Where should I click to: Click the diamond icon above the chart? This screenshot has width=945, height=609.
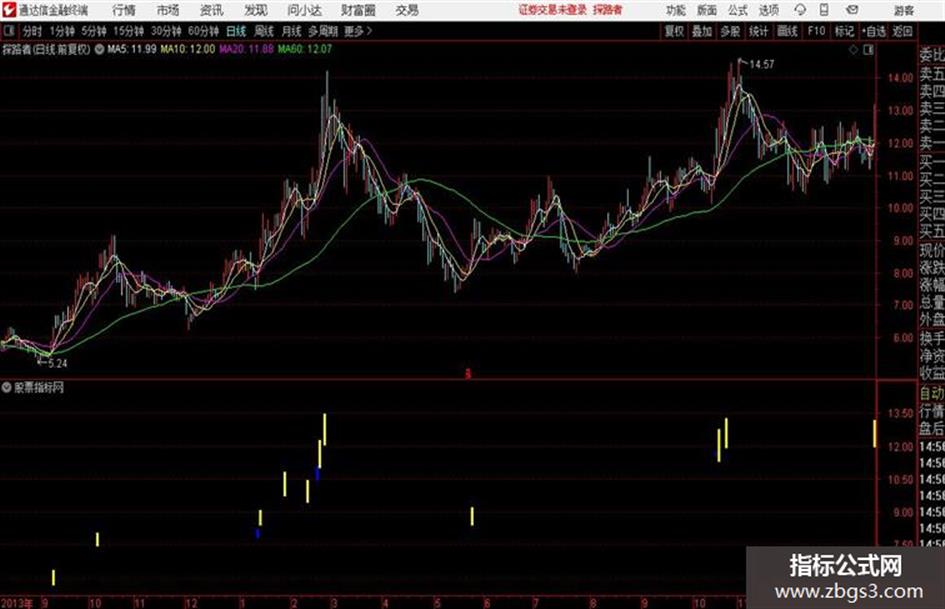tap(853, 50)
